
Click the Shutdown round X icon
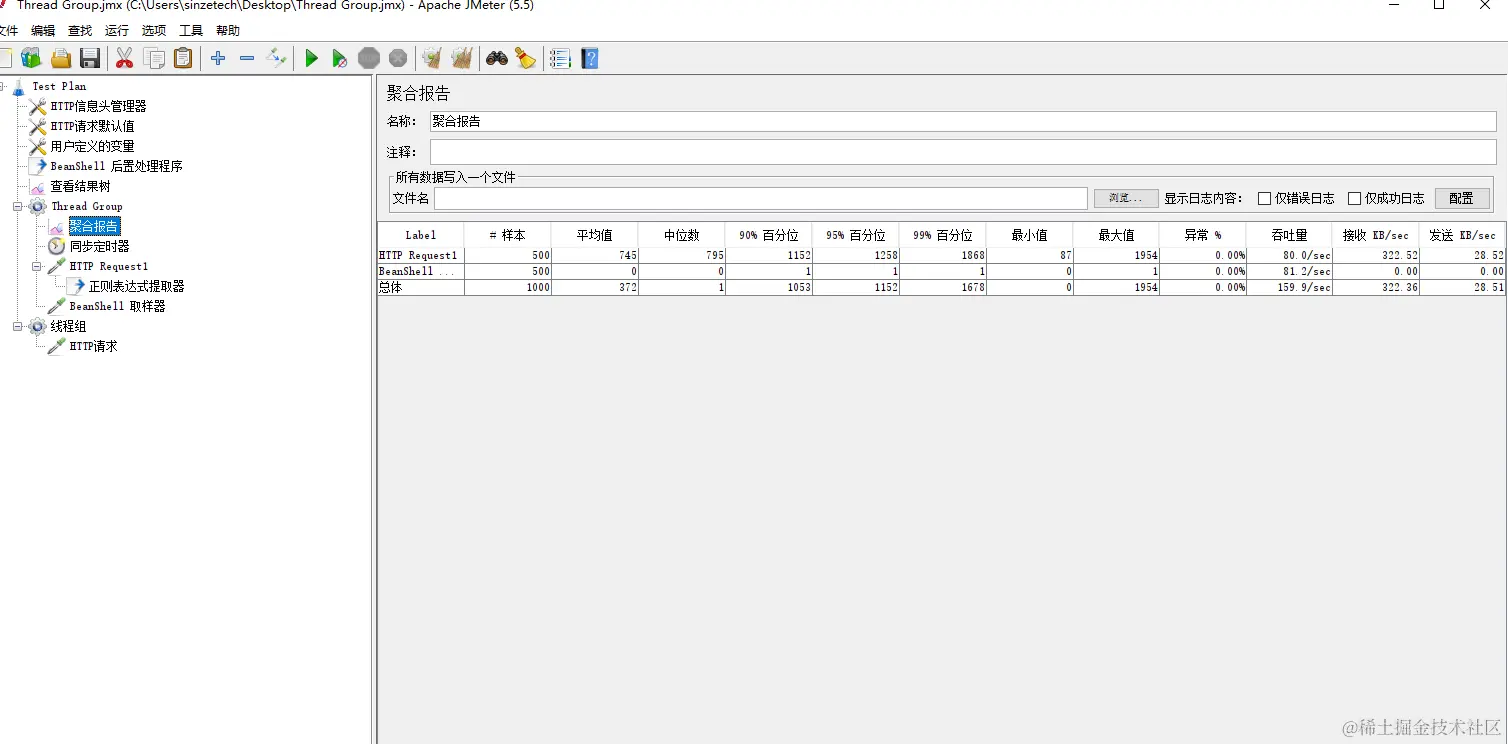[398, 59]
